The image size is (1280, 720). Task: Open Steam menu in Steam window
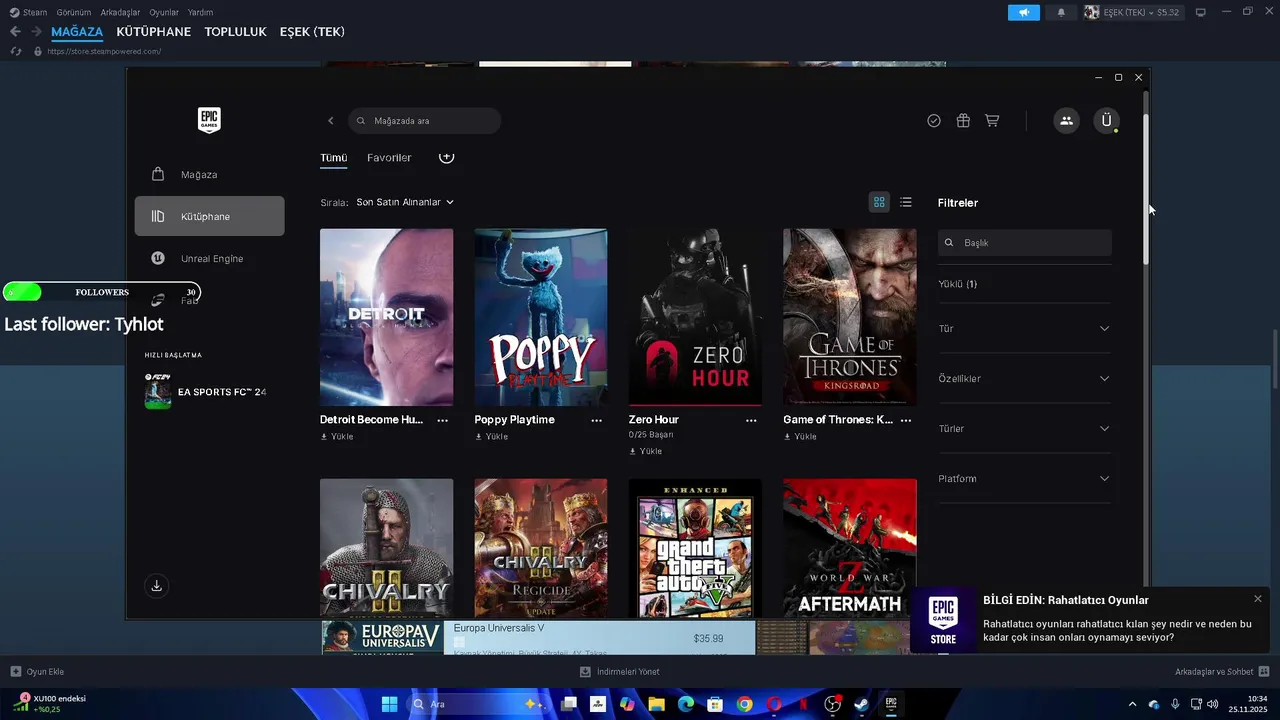[x=28, y=12]
